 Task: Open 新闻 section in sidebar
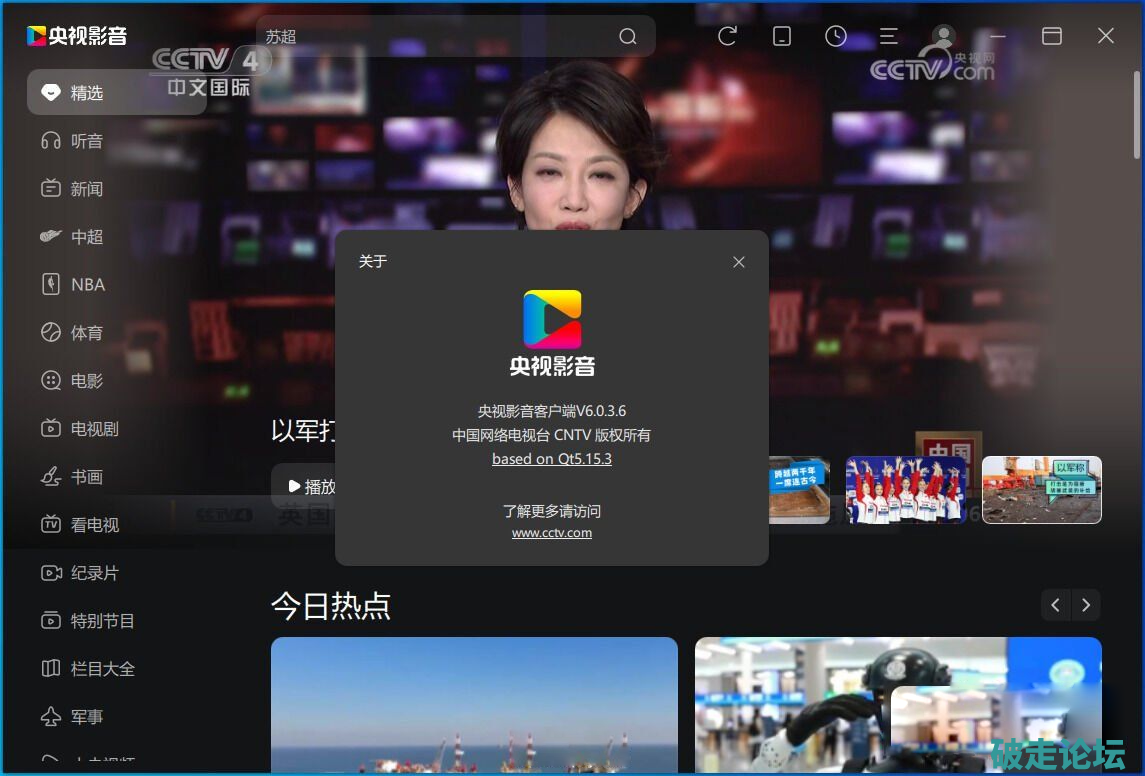[x=87, y=189]
